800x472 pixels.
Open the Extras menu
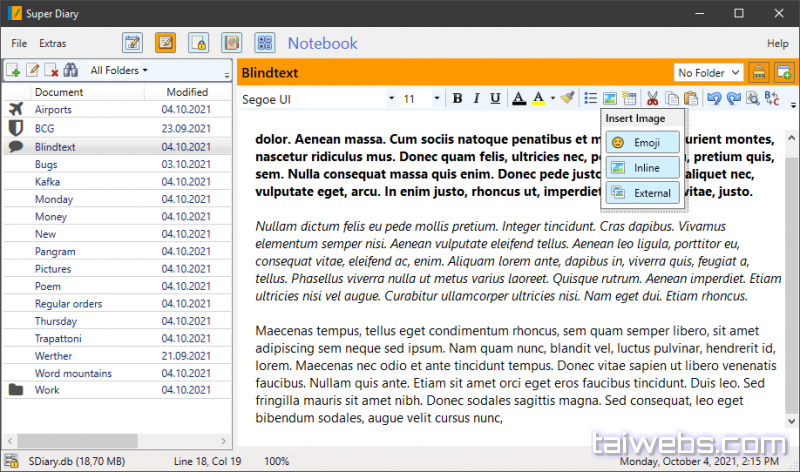[x=53, y=43]
